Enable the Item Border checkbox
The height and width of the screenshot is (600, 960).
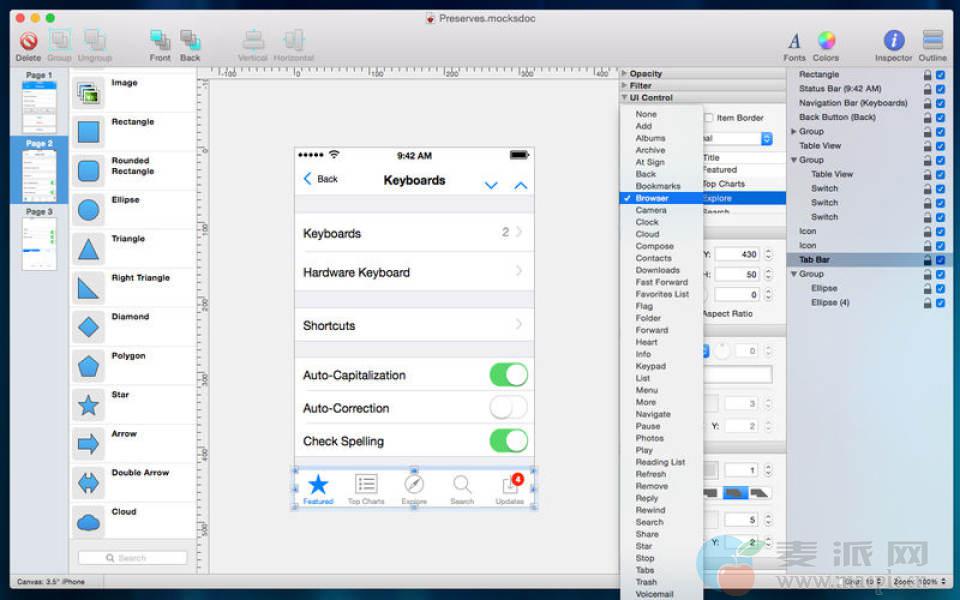709,118
